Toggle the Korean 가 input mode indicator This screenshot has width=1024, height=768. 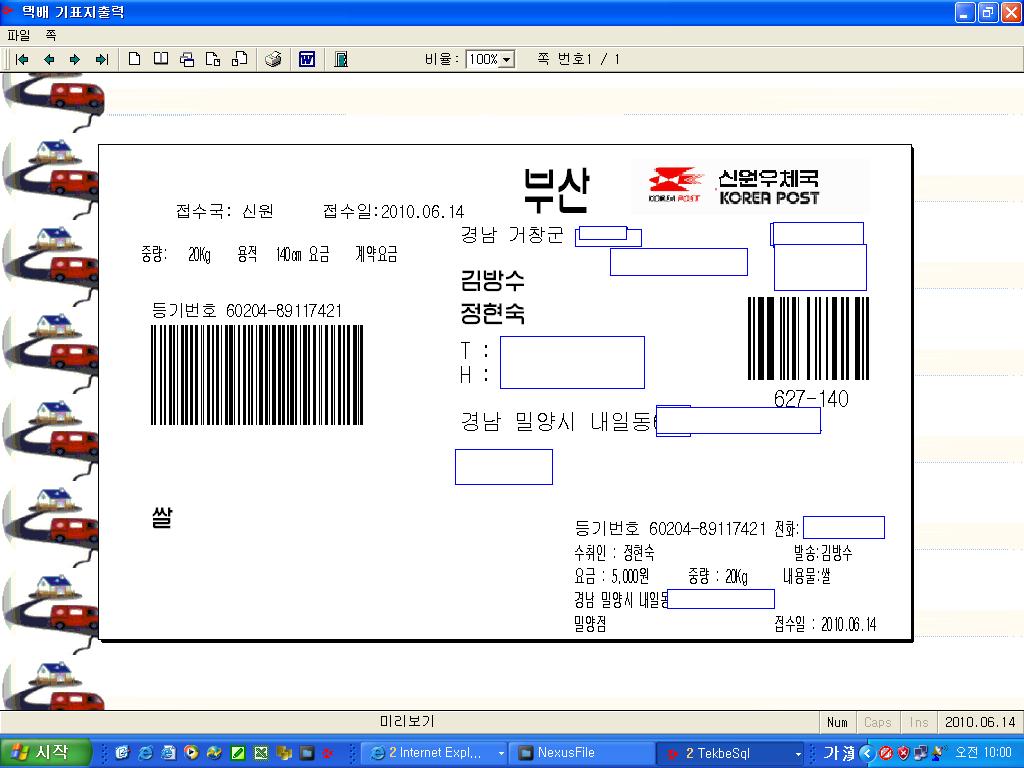click(x=830, y=753)
